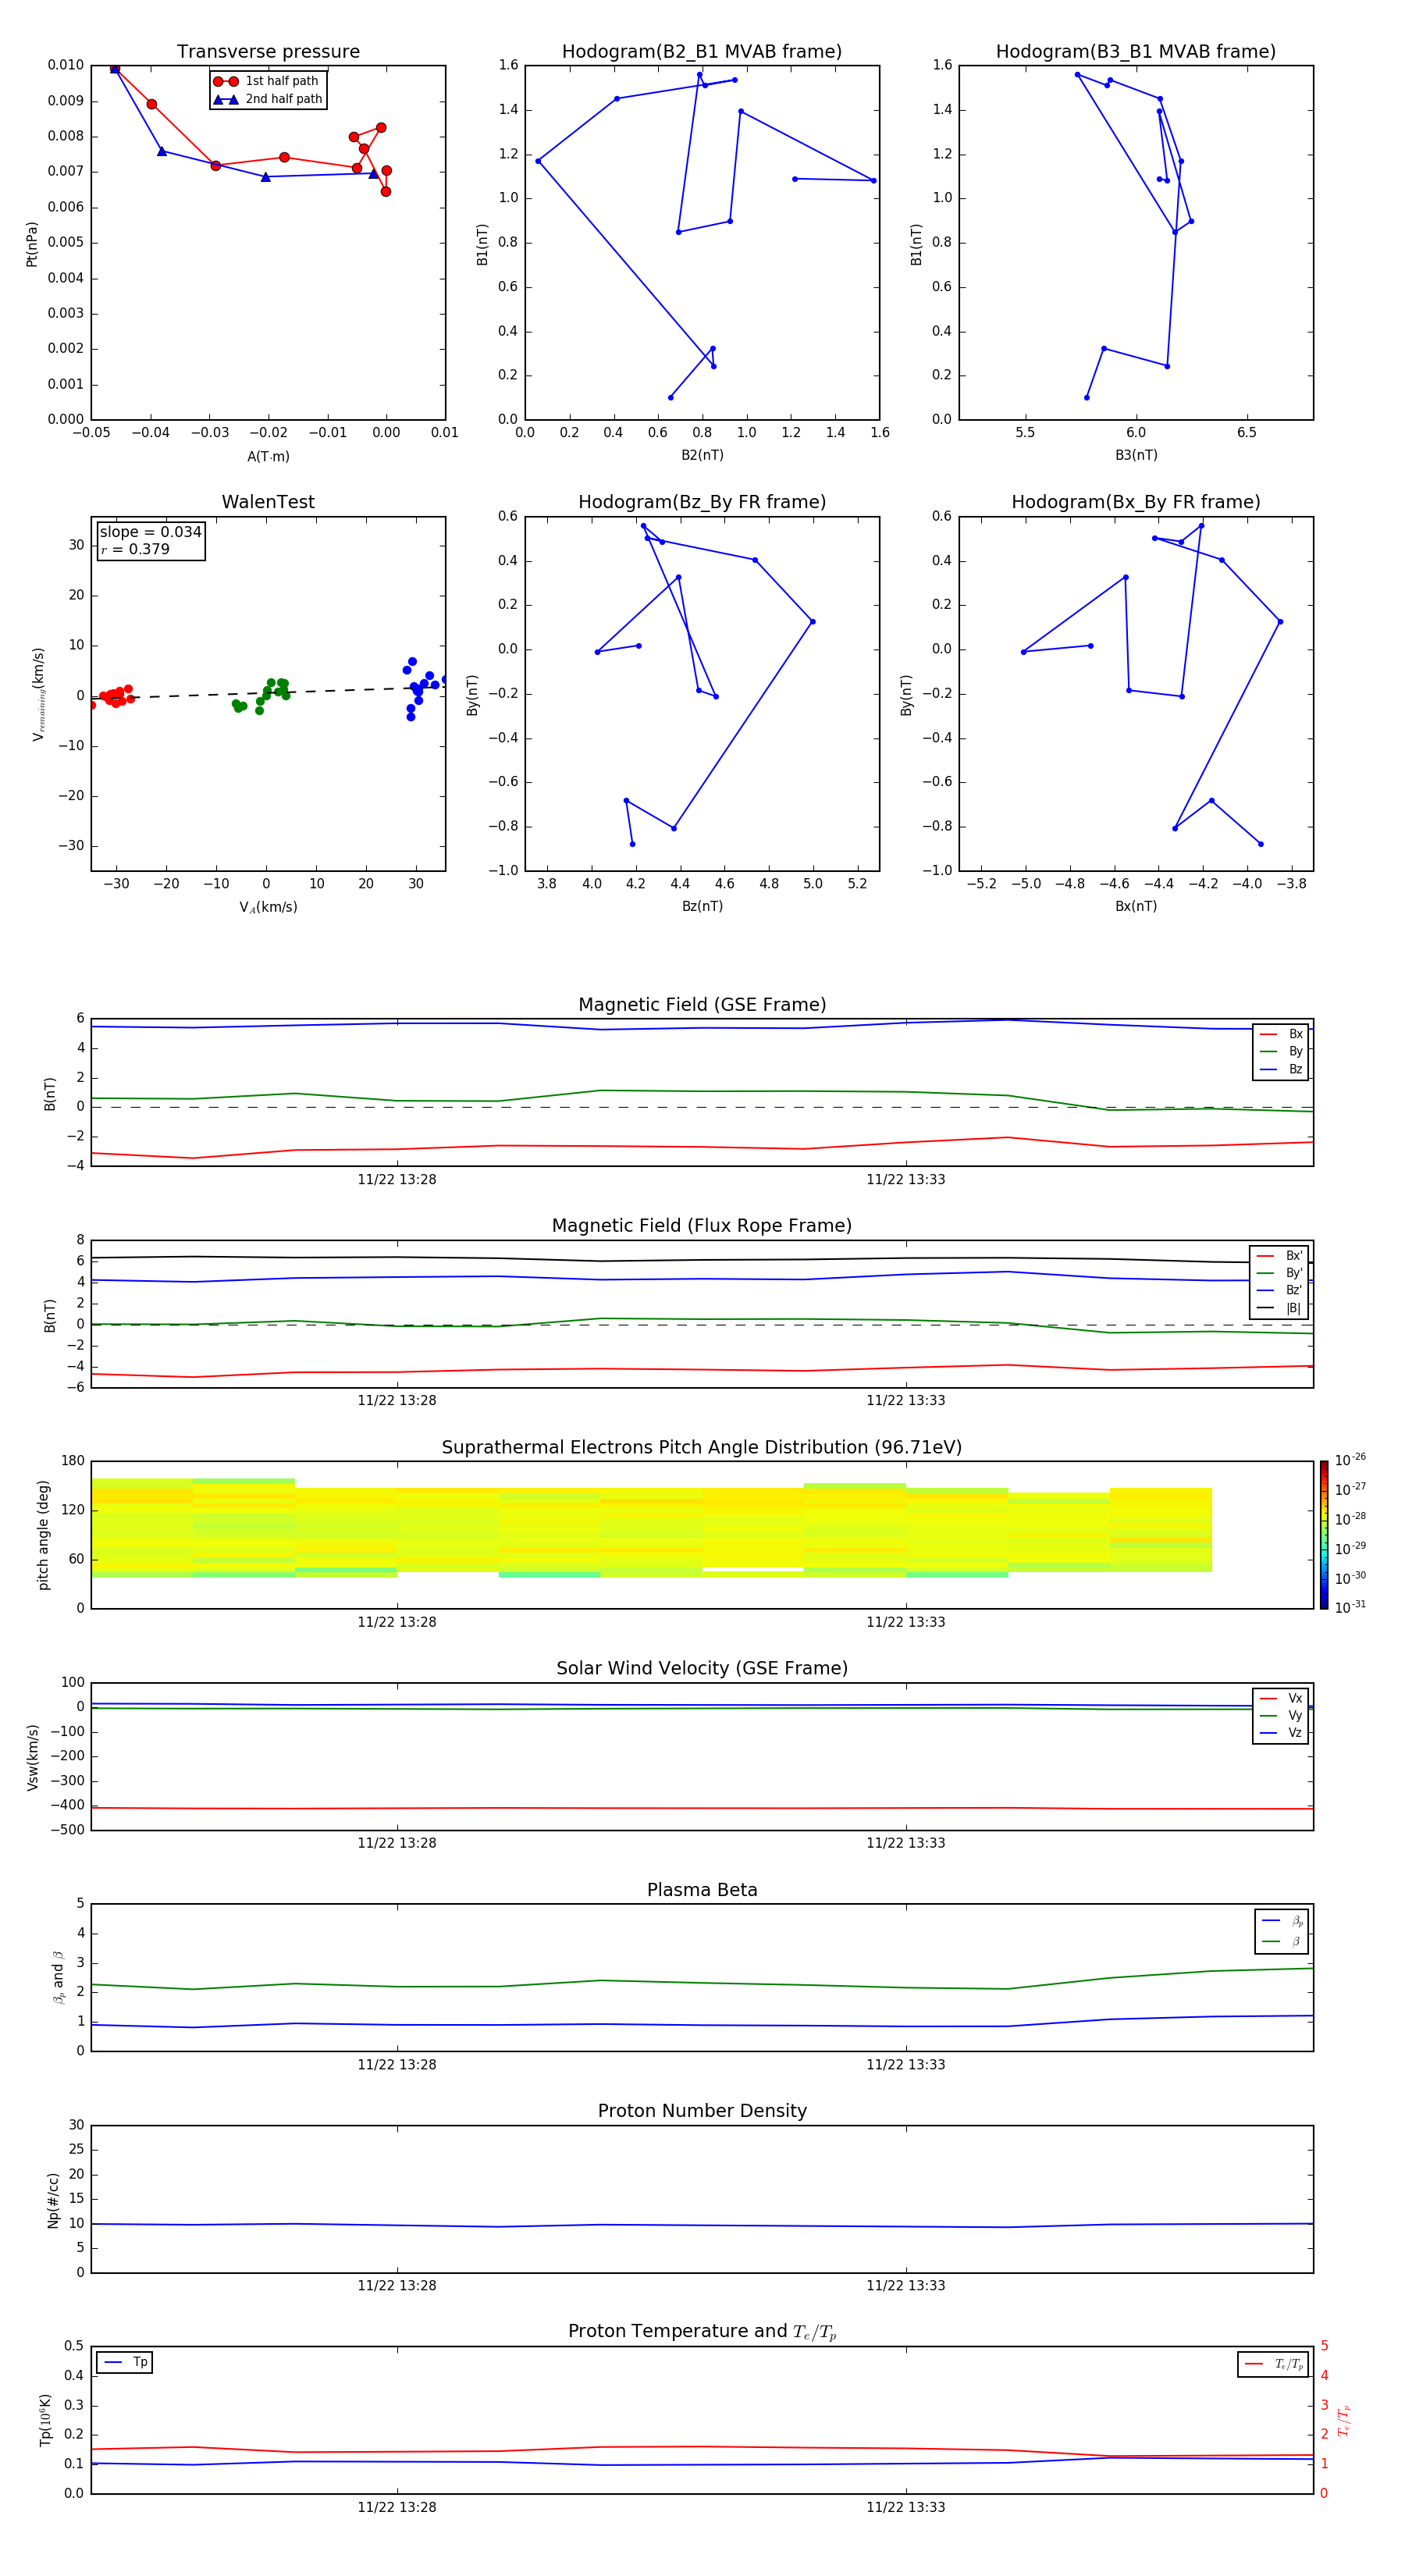Click the 'Transverse pressure' plot title

(x=268, y=52)
